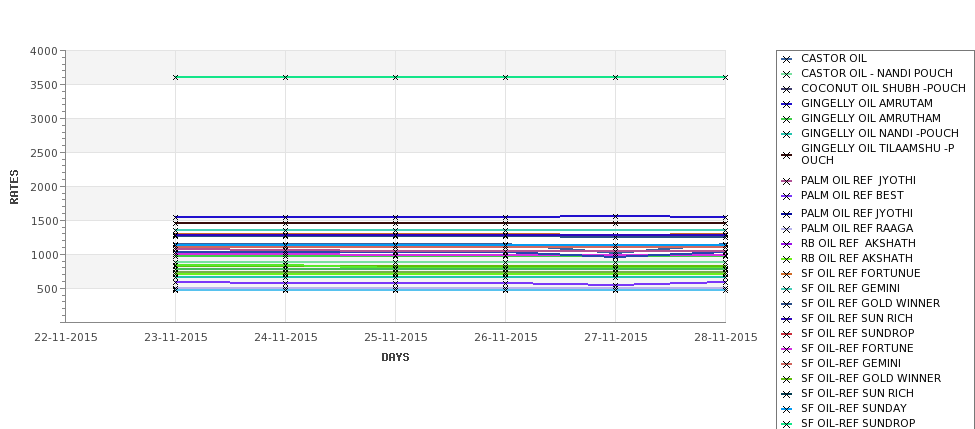
Task: Select SF OIL-REF SUNDROP legend label
Action: tap(858, 423)
